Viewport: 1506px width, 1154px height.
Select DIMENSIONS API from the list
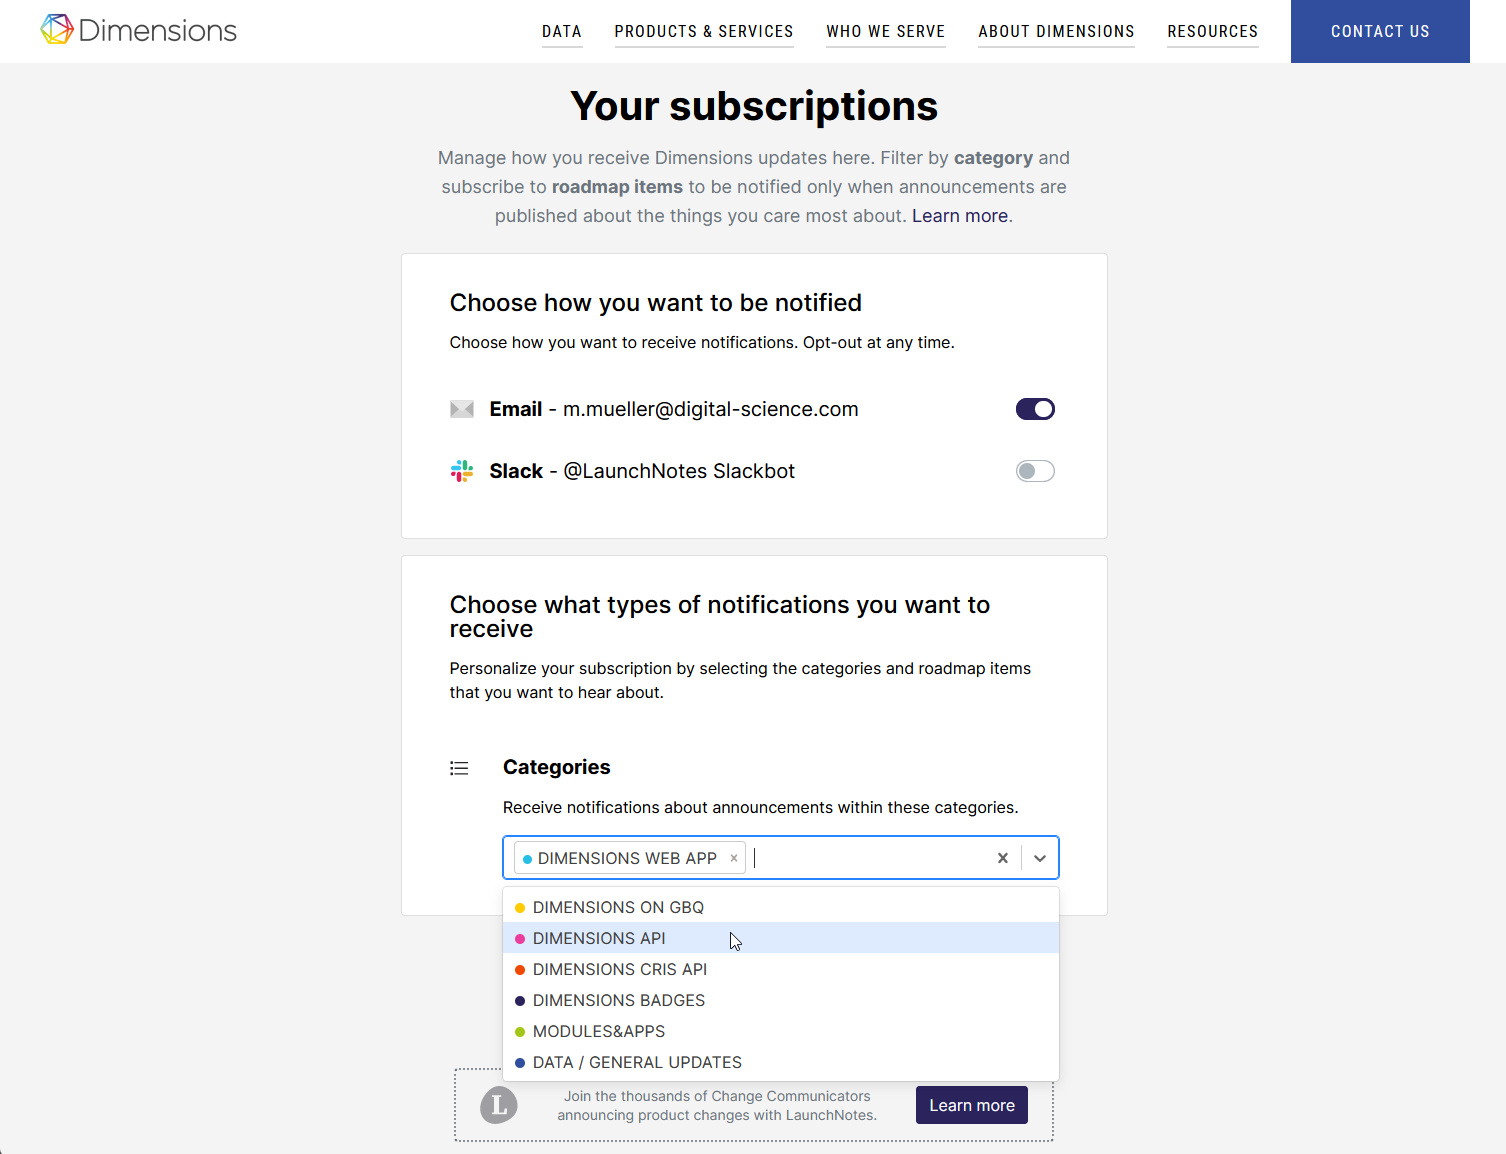599,938
